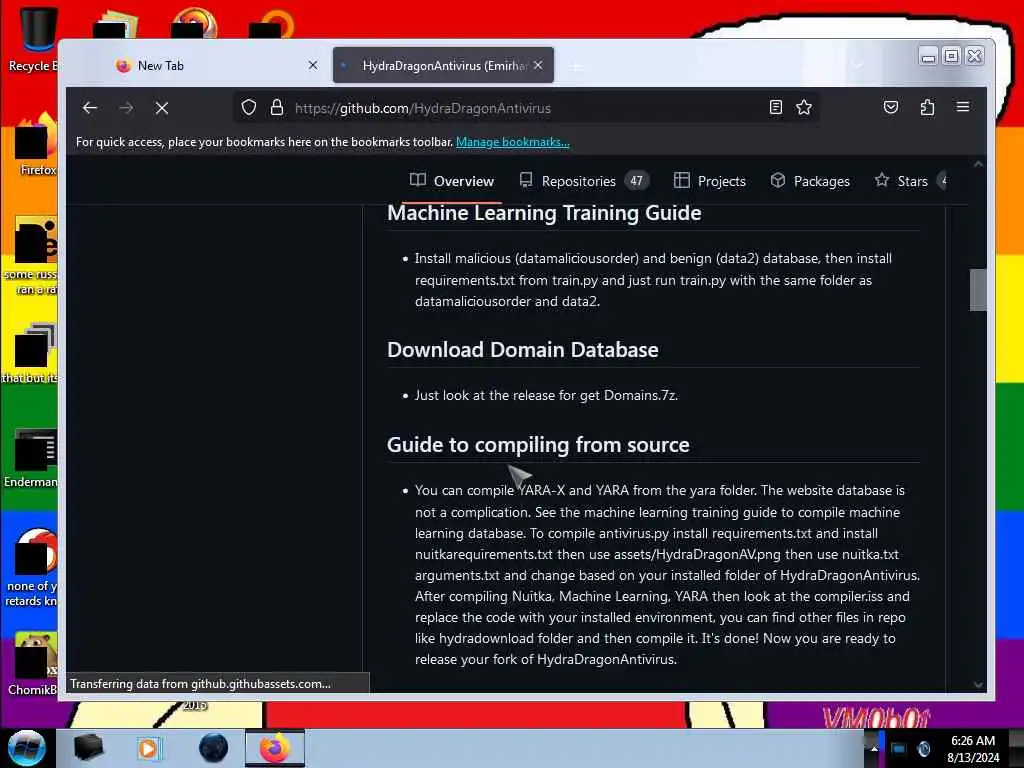Click the Download Domain Database heading
Image resolution: width=1024 pixels, height=768 pixels.
[x=522, y=349]
